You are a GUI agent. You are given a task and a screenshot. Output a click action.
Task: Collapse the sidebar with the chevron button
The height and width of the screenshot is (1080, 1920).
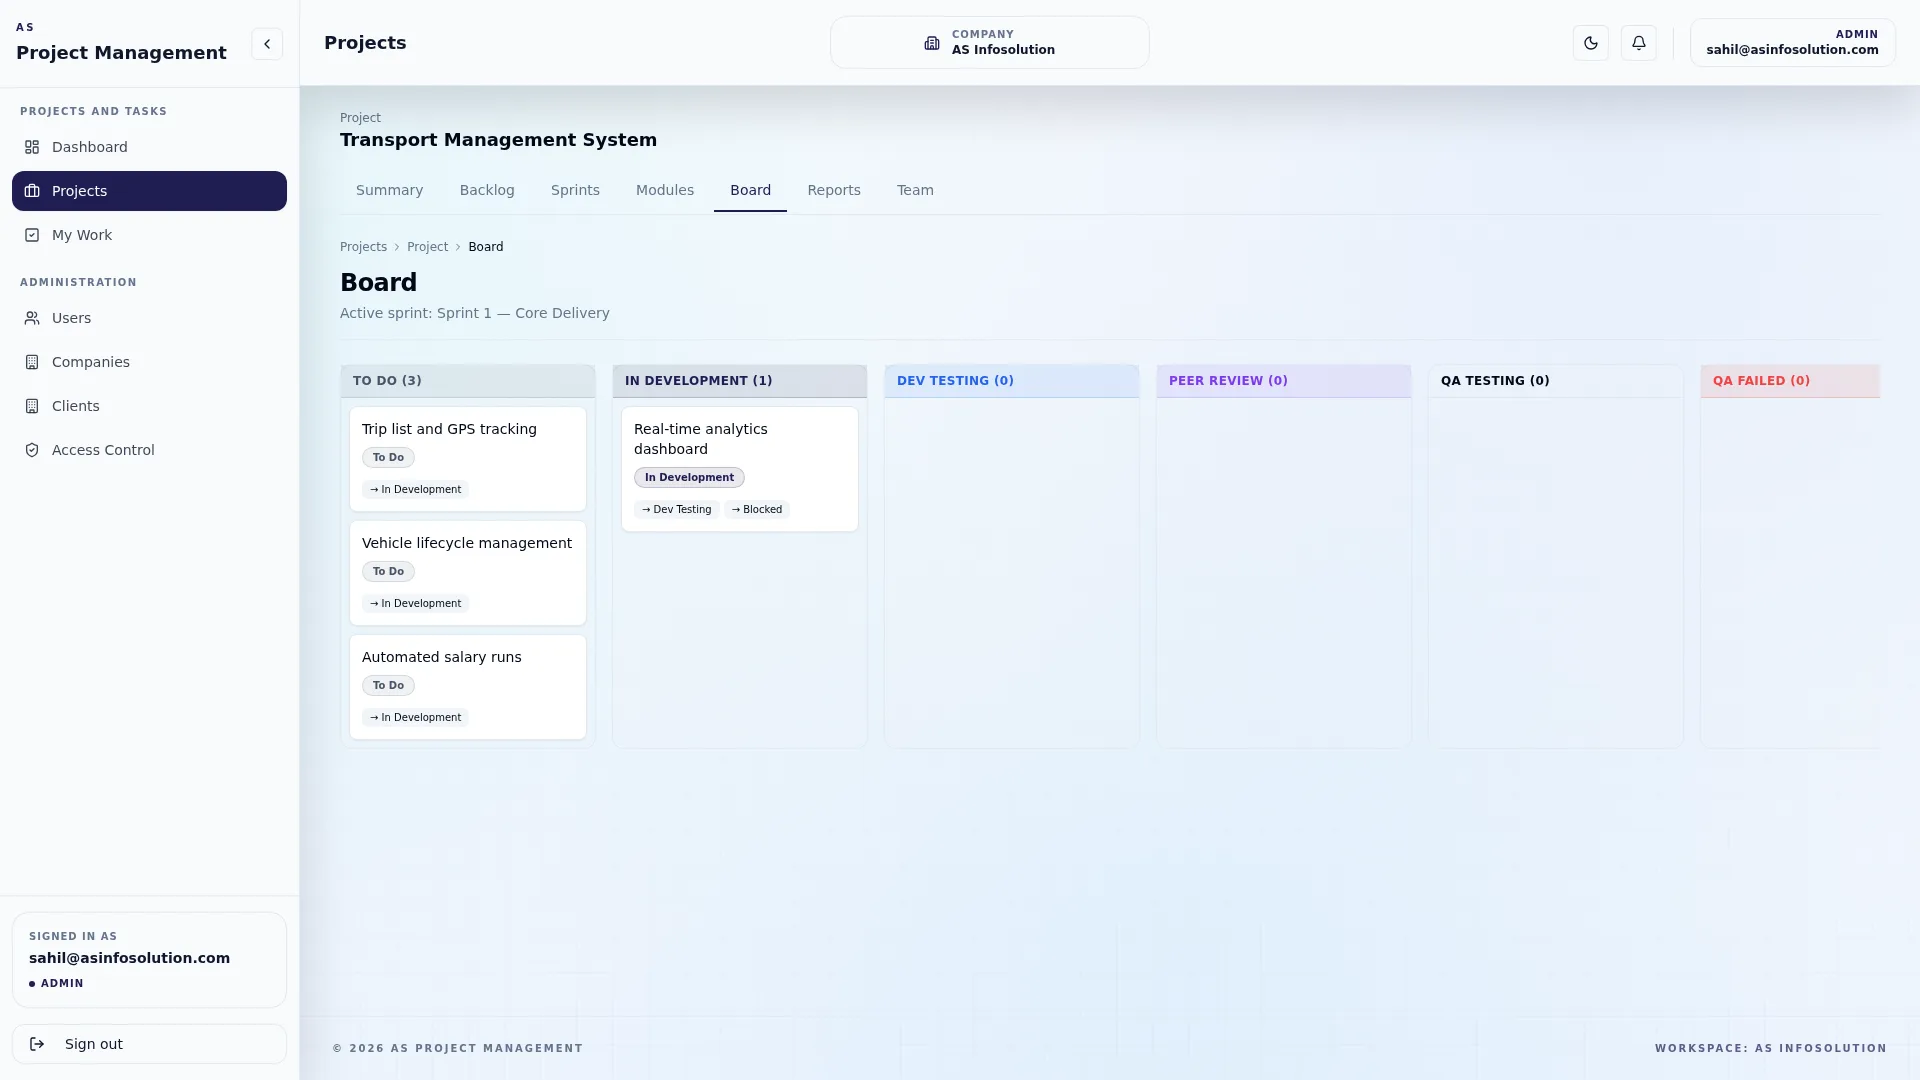267,44
